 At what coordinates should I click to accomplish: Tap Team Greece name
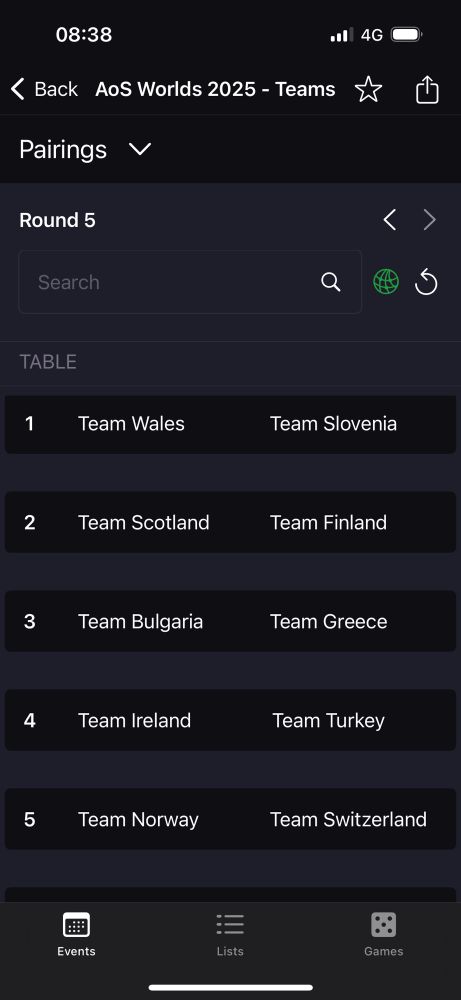(x=328, y=622)
